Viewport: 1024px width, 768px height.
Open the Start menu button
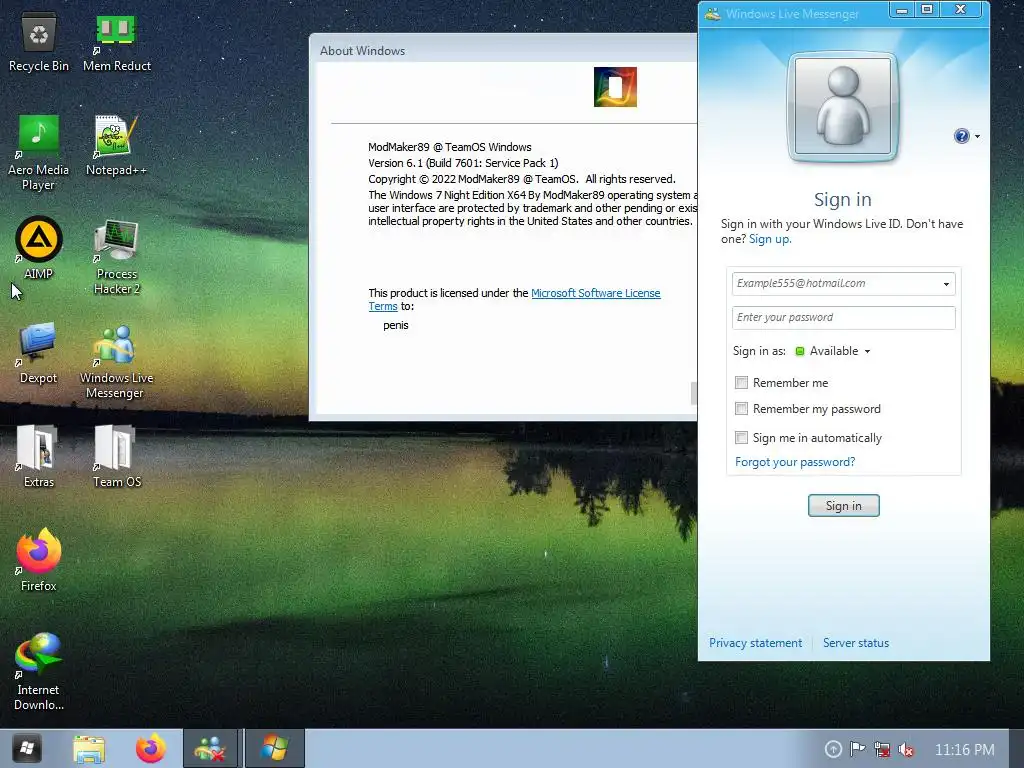pyautogui.click(x=27, y=748)
